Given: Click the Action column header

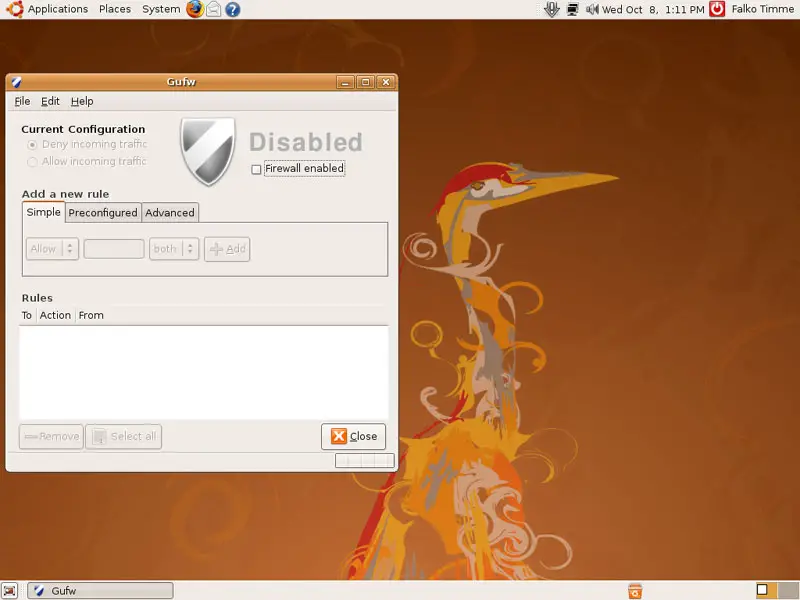Looking at the screenshot, I should click(x=55, y=315).
